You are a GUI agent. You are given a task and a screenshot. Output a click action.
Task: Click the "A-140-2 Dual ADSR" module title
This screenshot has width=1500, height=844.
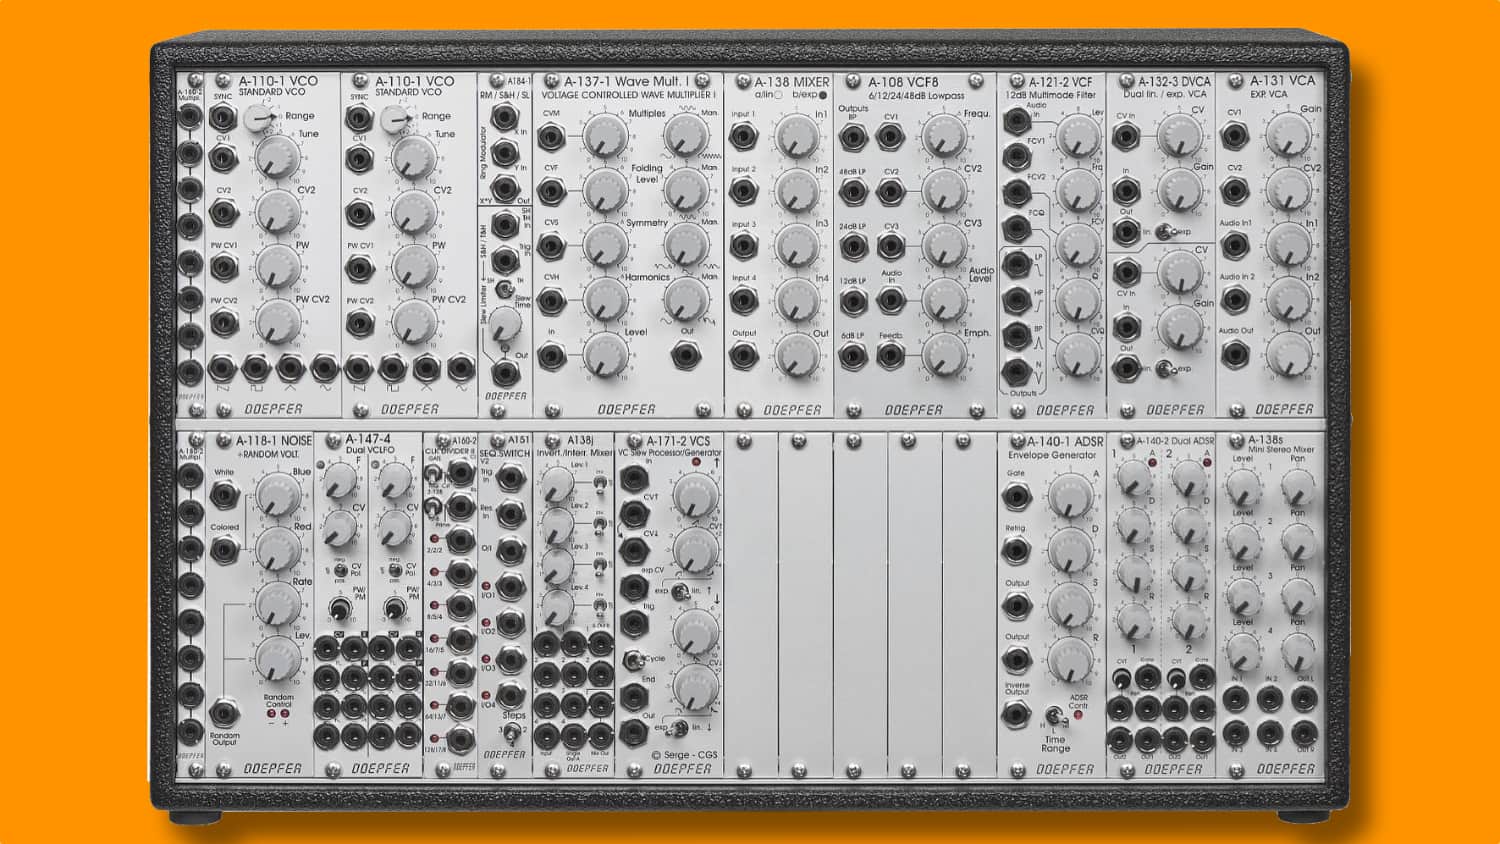[1175, 441]
